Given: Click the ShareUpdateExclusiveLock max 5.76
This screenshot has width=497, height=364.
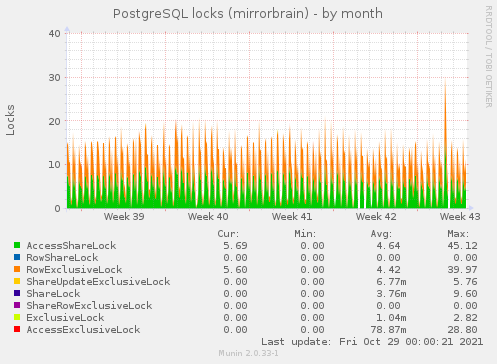Looking at the screenshot, I should click(x=466, y=282).
